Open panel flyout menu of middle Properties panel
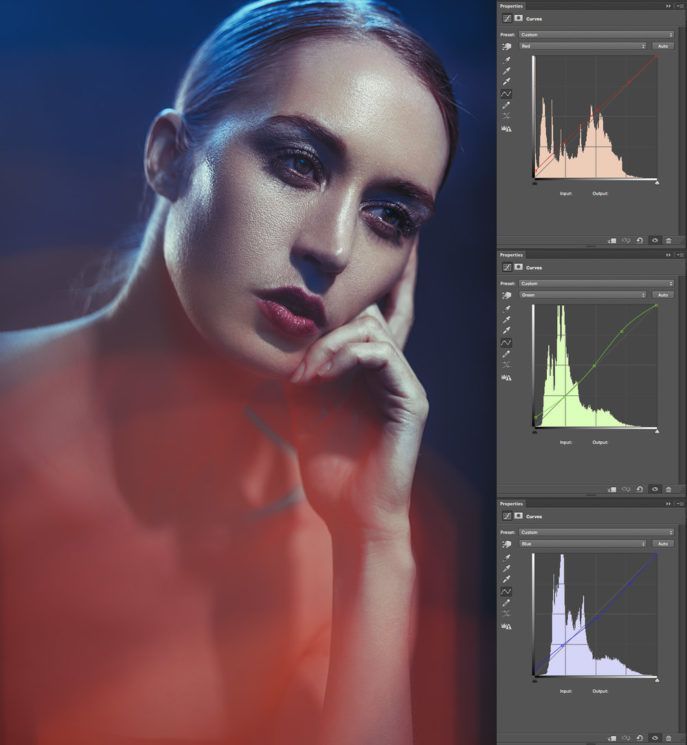The height and width of the screenshot is (745, 687). tap(680, 255)
